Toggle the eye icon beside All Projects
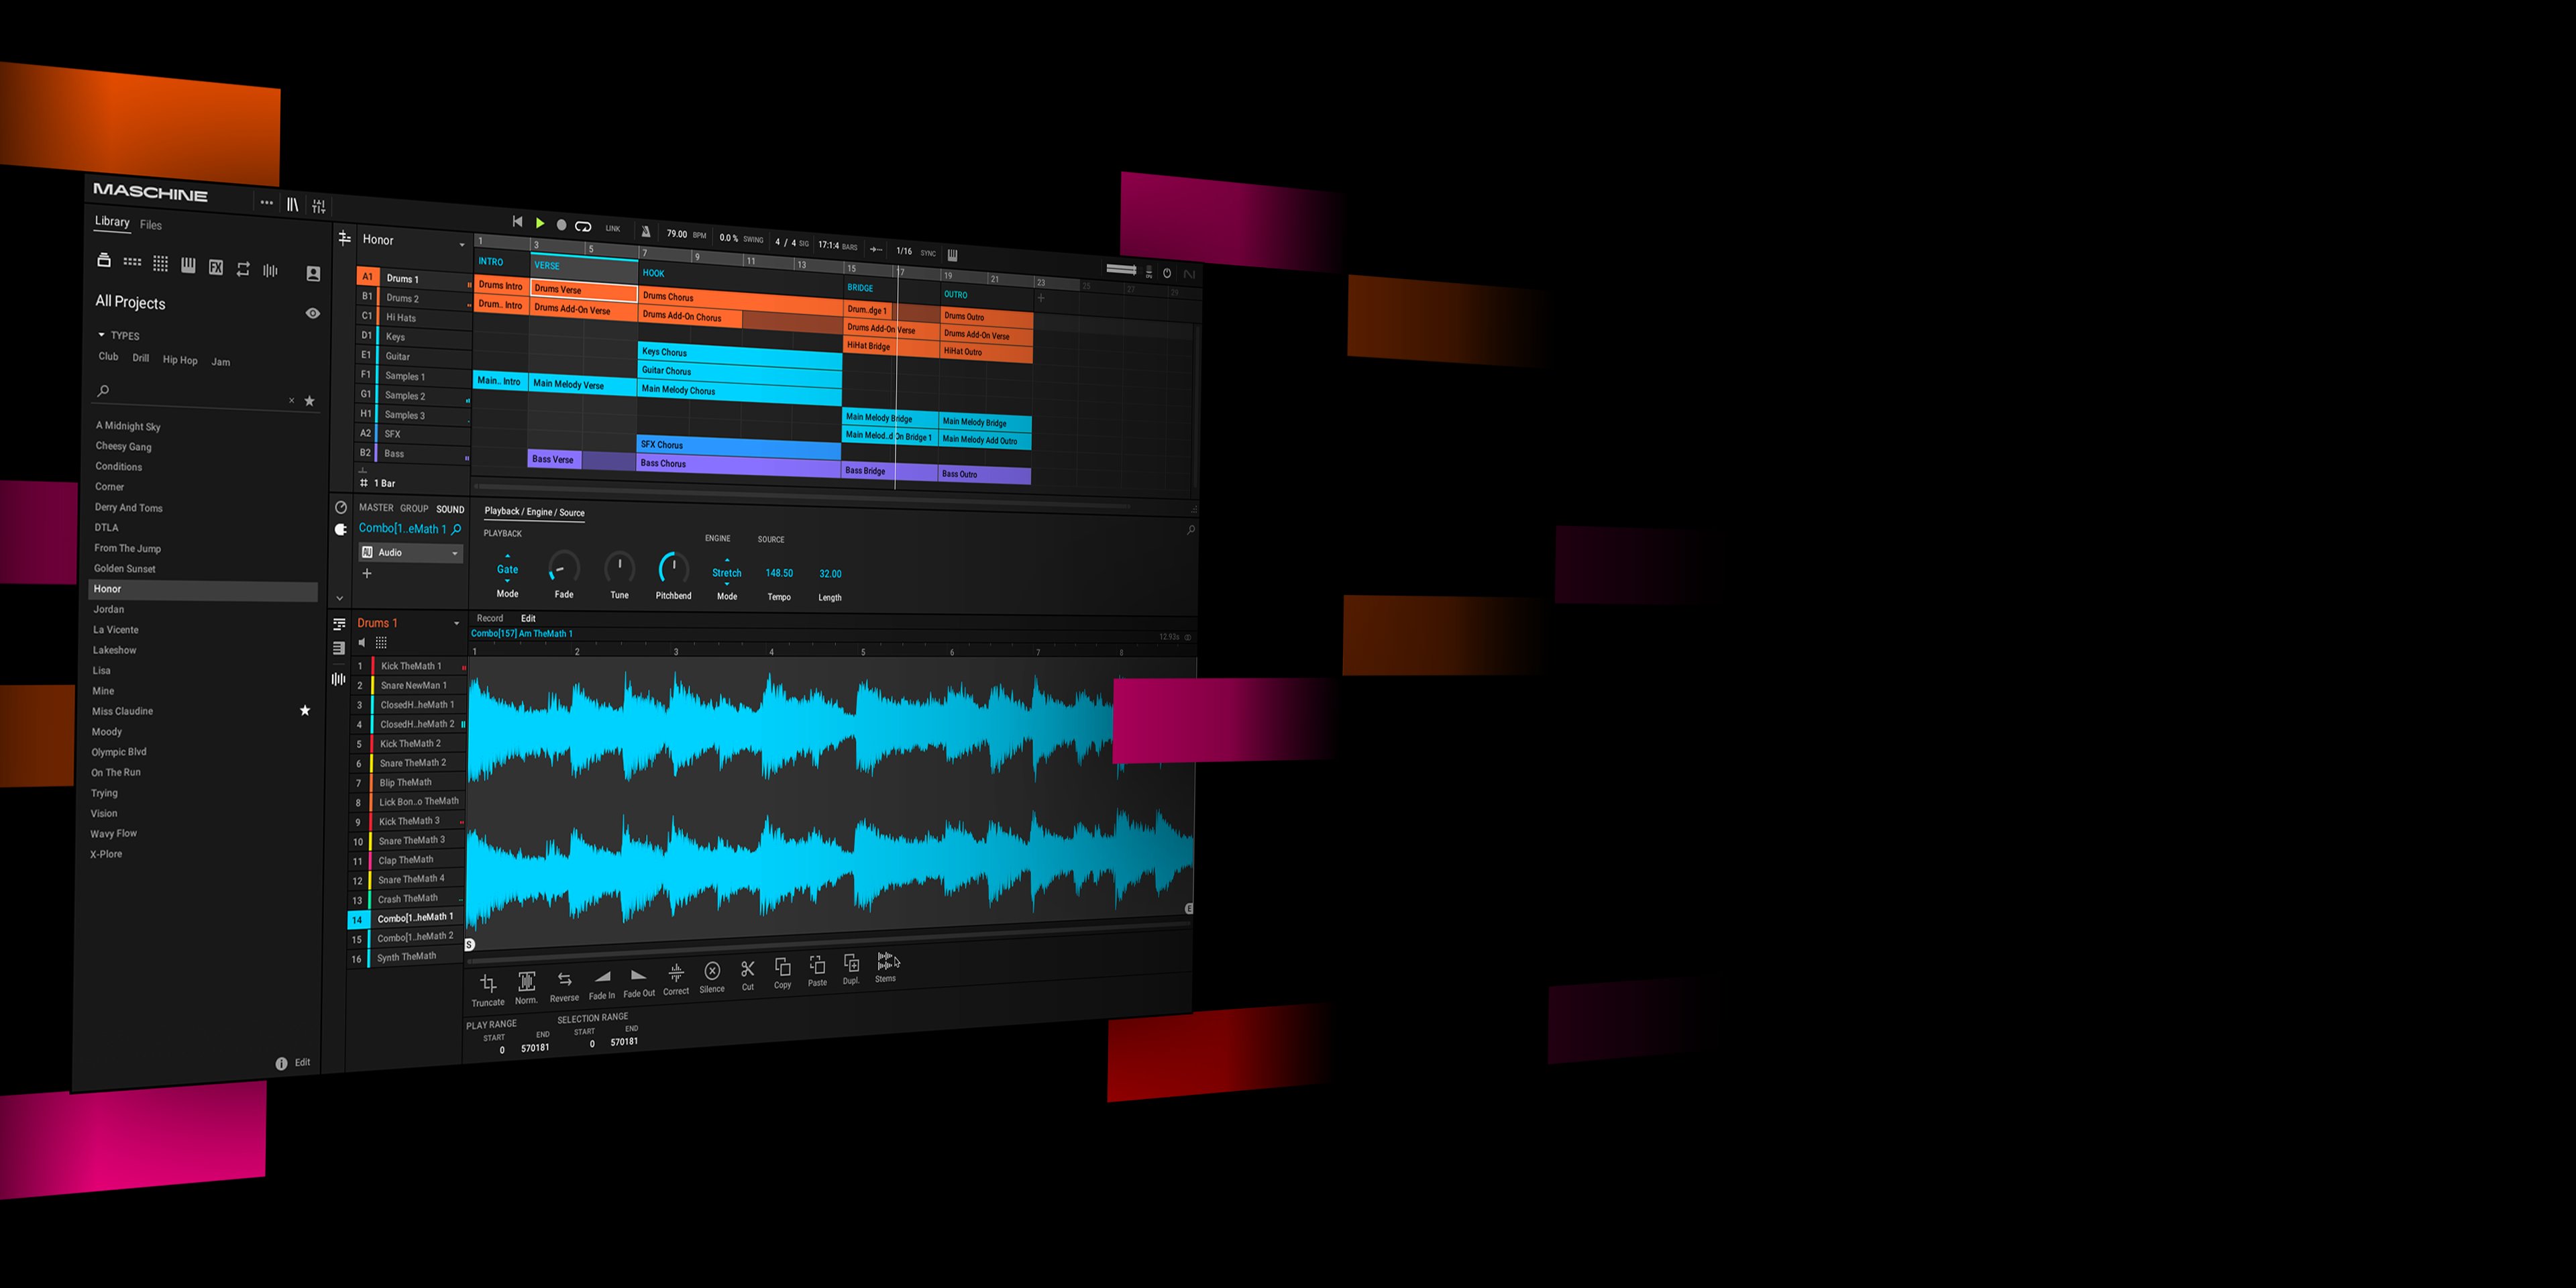Screen dimensions: 2576x1288 312,313
